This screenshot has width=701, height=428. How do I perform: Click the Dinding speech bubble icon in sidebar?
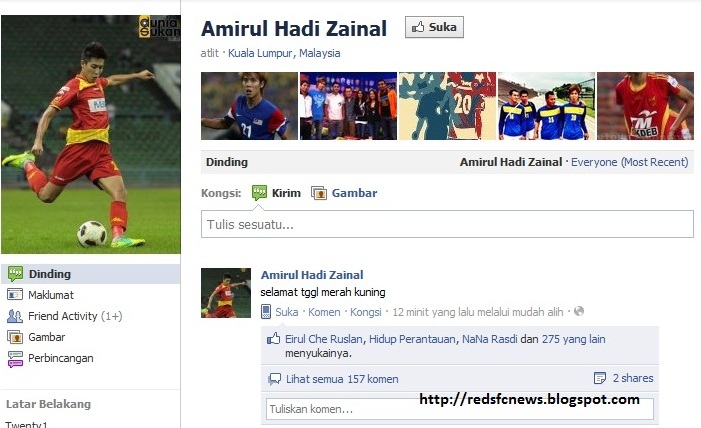(15, 274)
